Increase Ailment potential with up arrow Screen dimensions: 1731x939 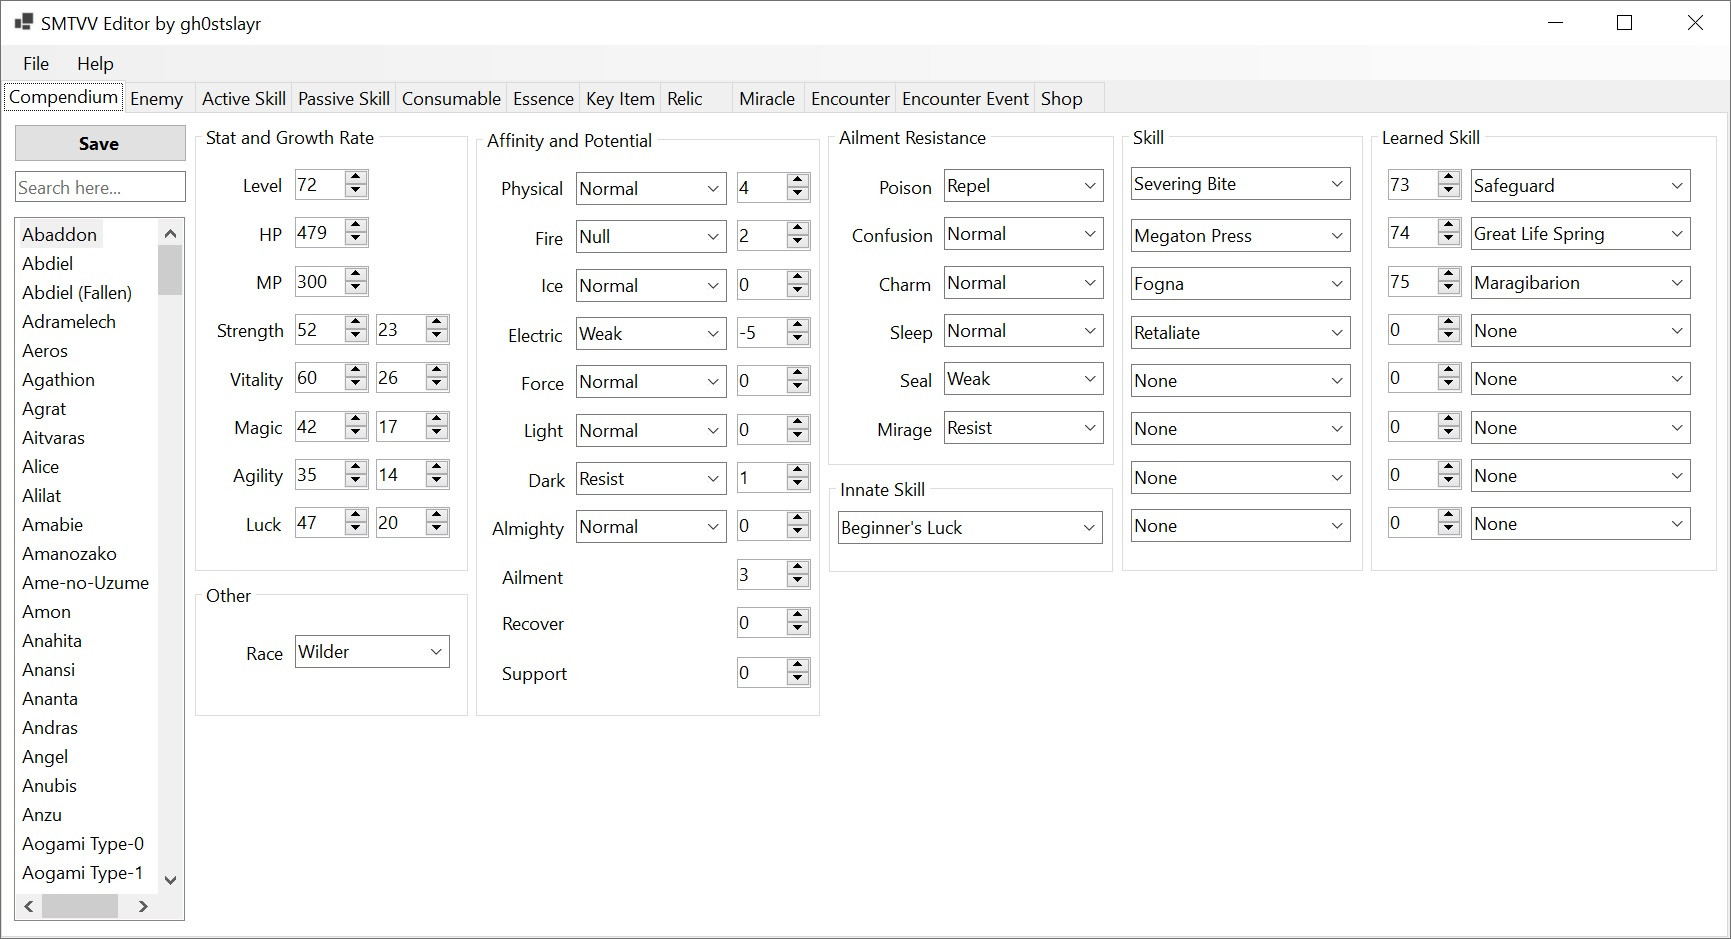click(x=797, y=567)
